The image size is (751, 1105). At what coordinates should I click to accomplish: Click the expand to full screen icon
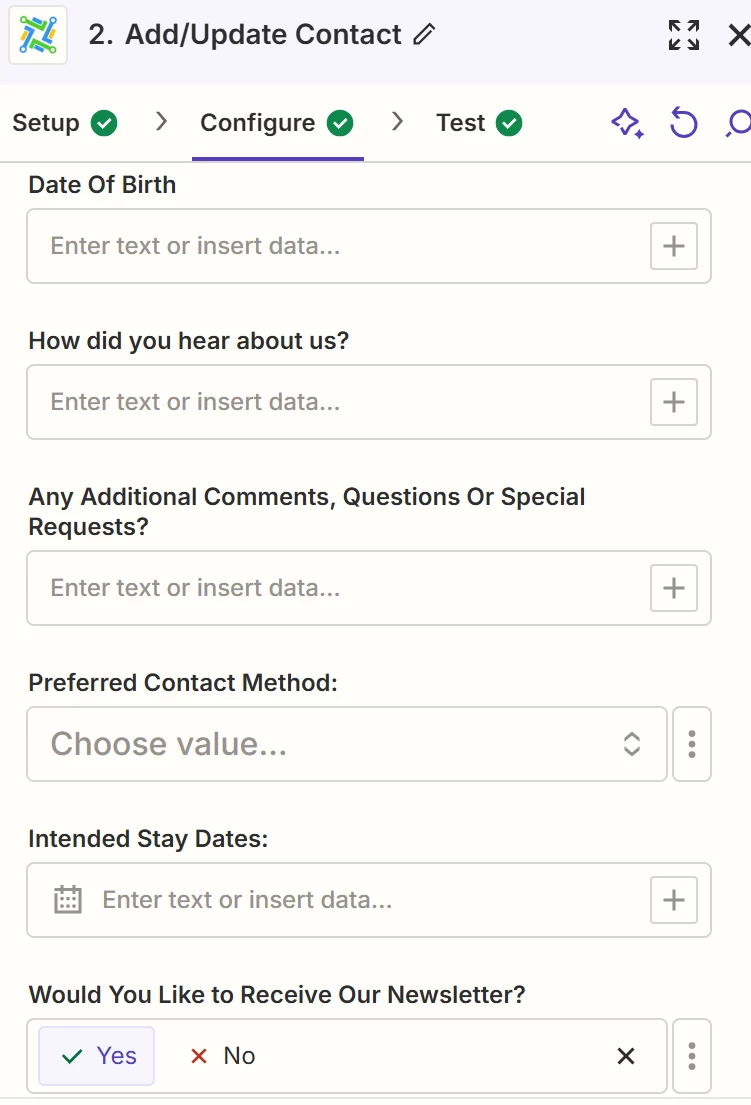[x=684, y=35]
